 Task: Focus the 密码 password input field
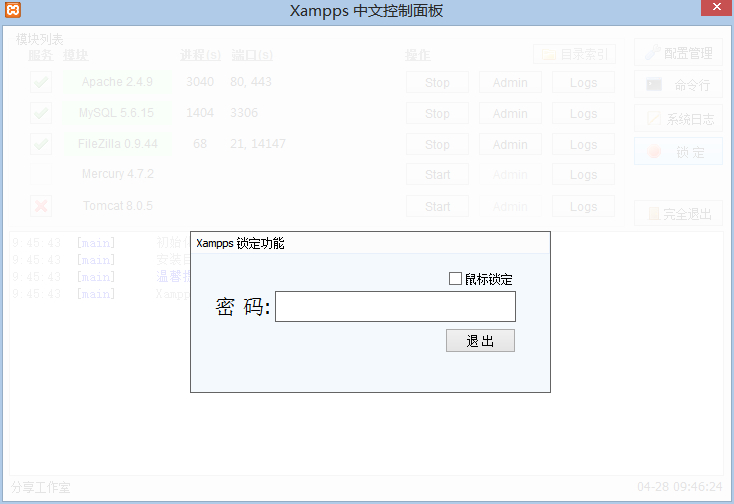click(395, 307)
